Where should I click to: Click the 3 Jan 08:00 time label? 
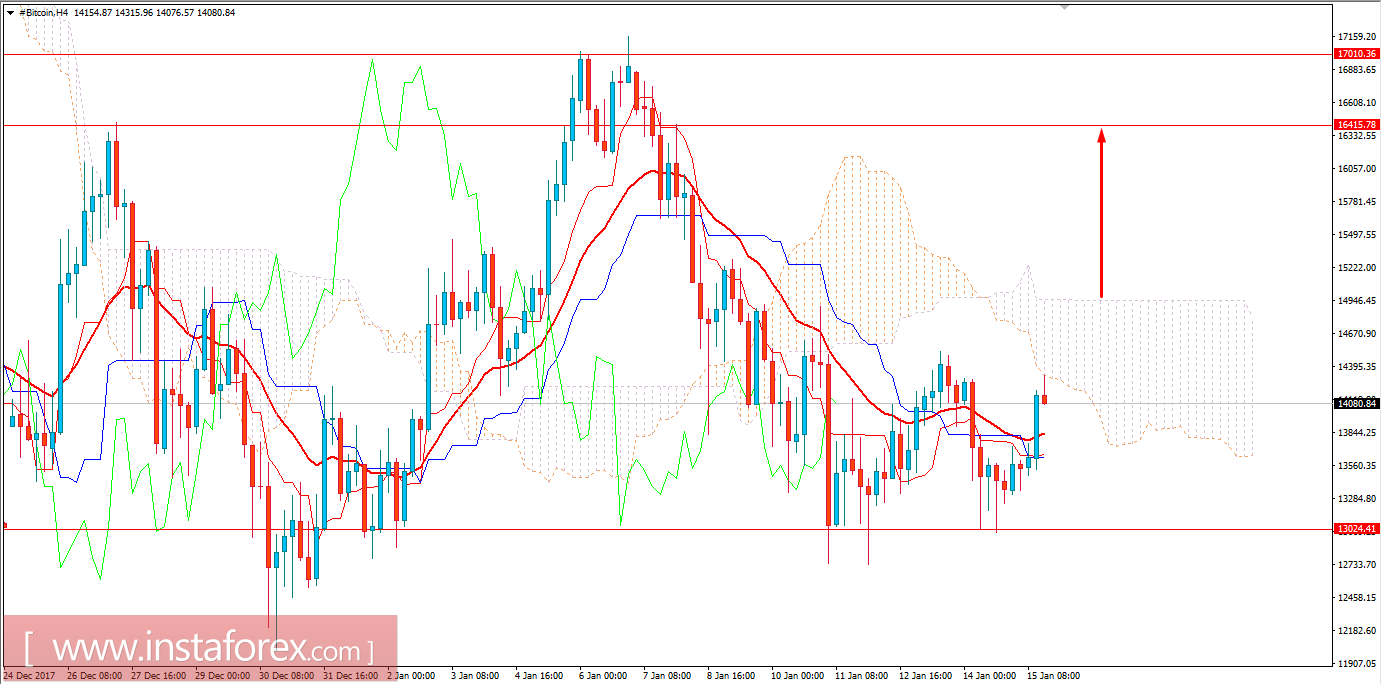click(474, 676)
